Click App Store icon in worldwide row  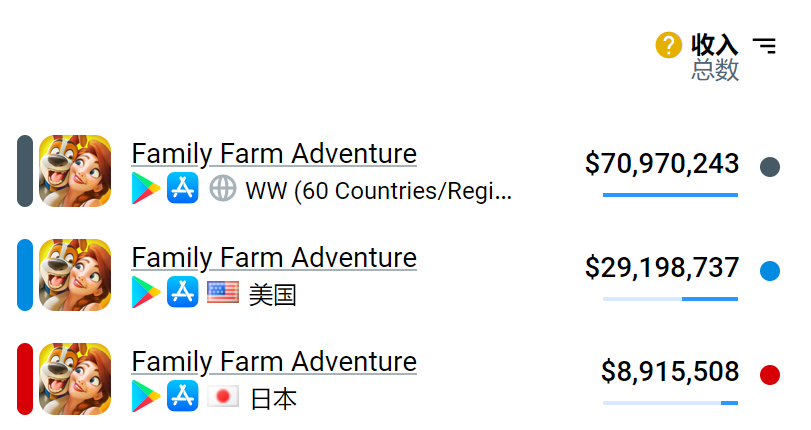(x=184, y=189)
